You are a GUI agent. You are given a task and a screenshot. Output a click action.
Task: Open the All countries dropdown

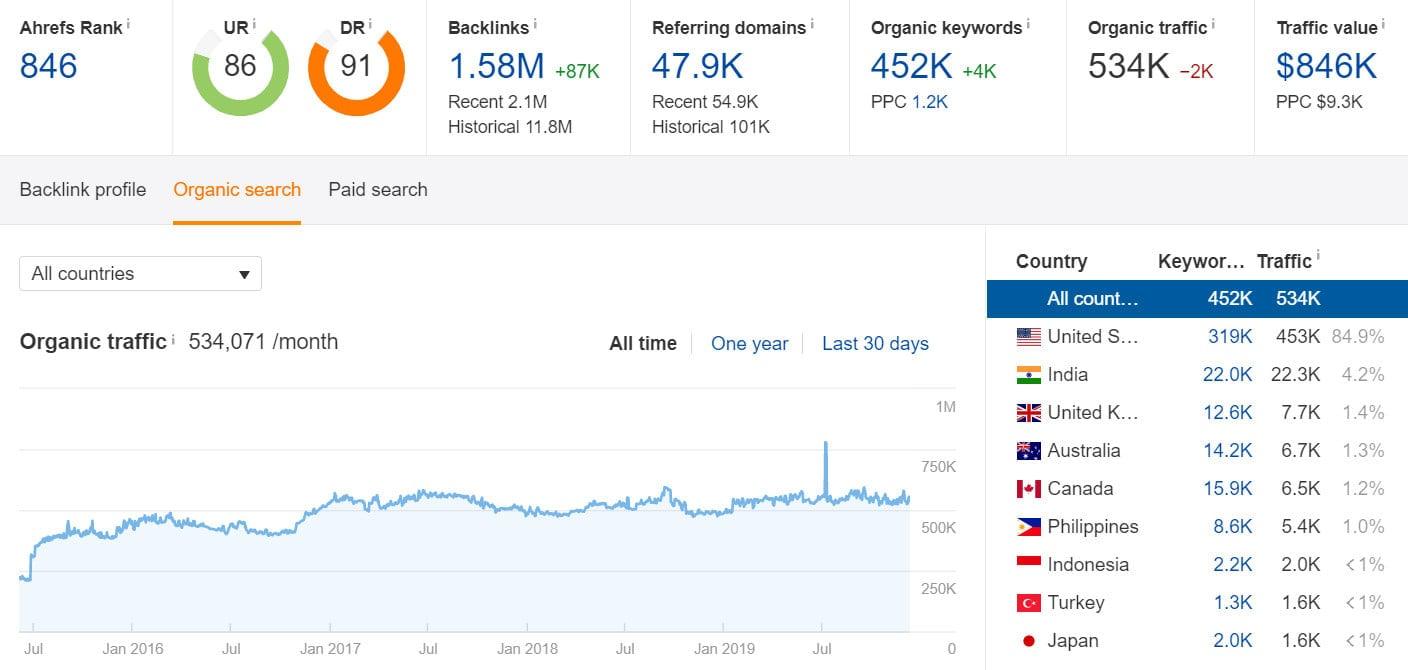coord(140,273)
